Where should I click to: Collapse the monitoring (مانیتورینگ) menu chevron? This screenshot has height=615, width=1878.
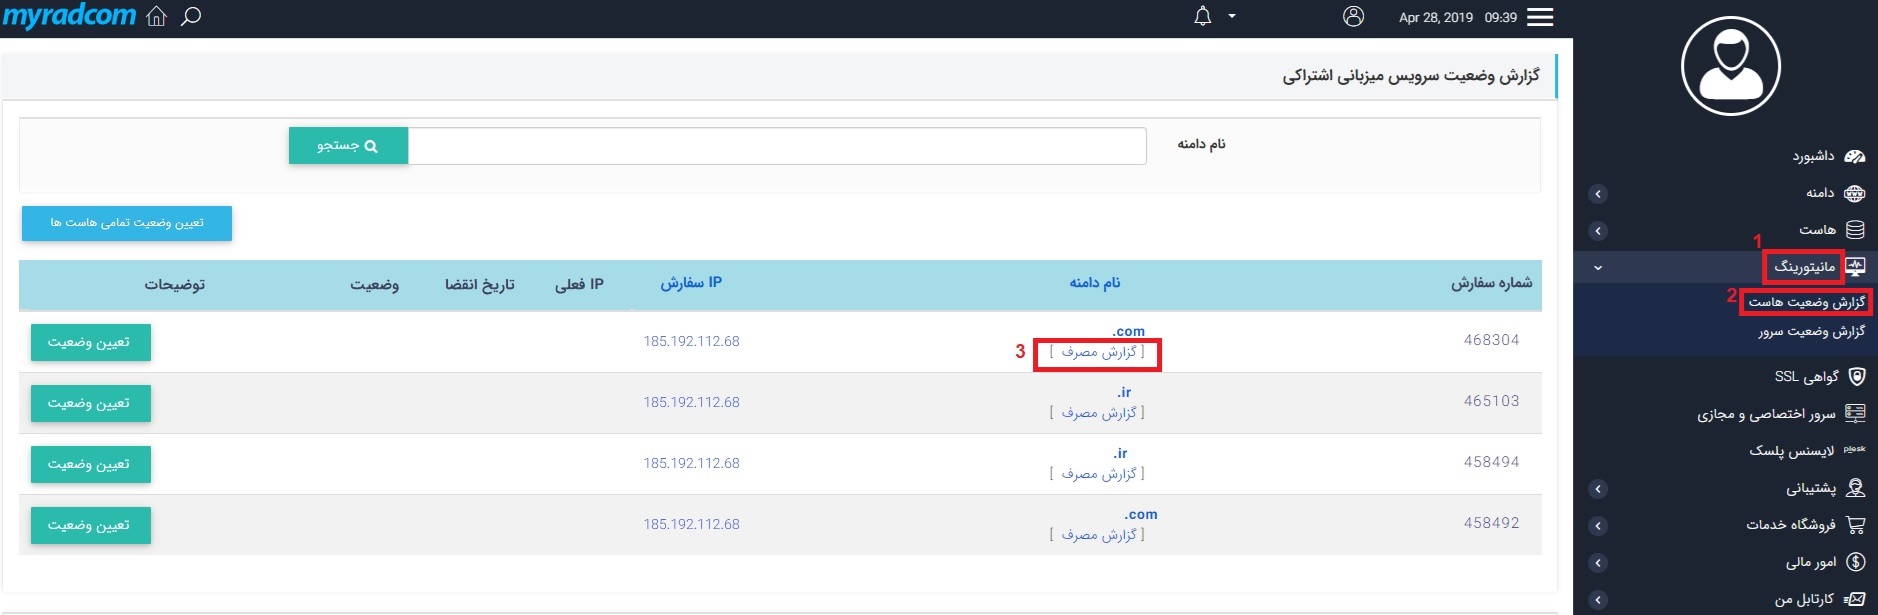click(x=1598, y=268)
